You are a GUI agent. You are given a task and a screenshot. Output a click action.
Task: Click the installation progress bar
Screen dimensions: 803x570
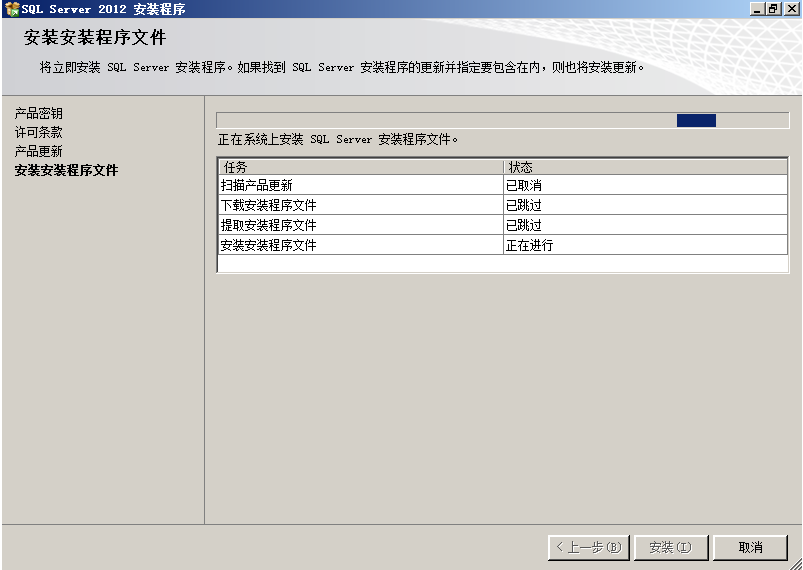click(502, 120)
